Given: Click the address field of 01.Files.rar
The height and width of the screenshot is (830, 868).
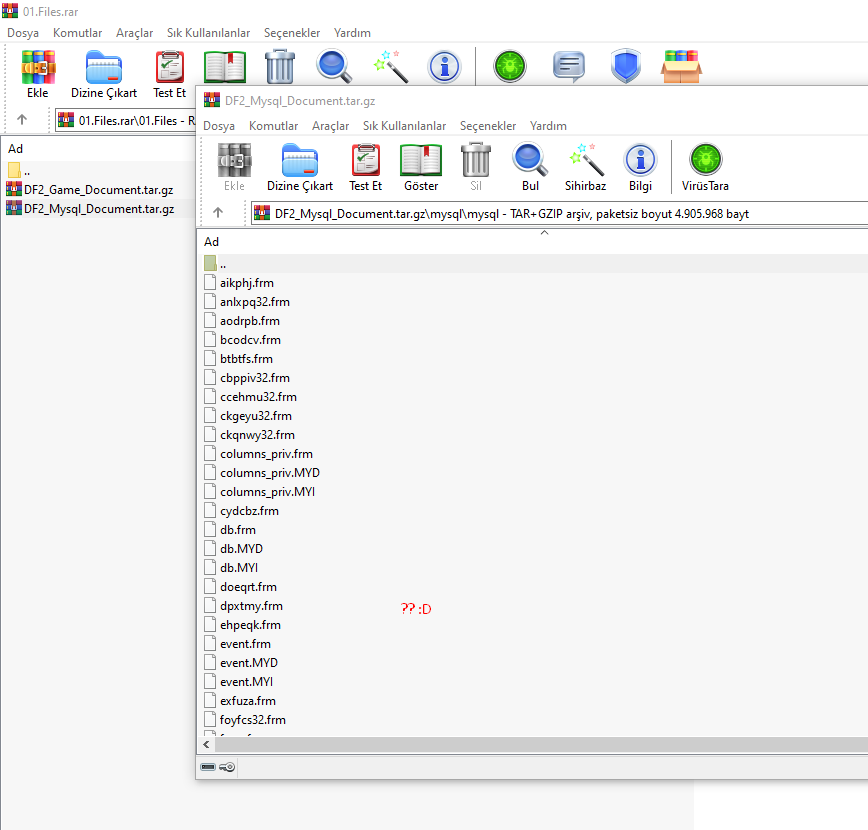Looking at the screenshot, I should coord(125,120).
